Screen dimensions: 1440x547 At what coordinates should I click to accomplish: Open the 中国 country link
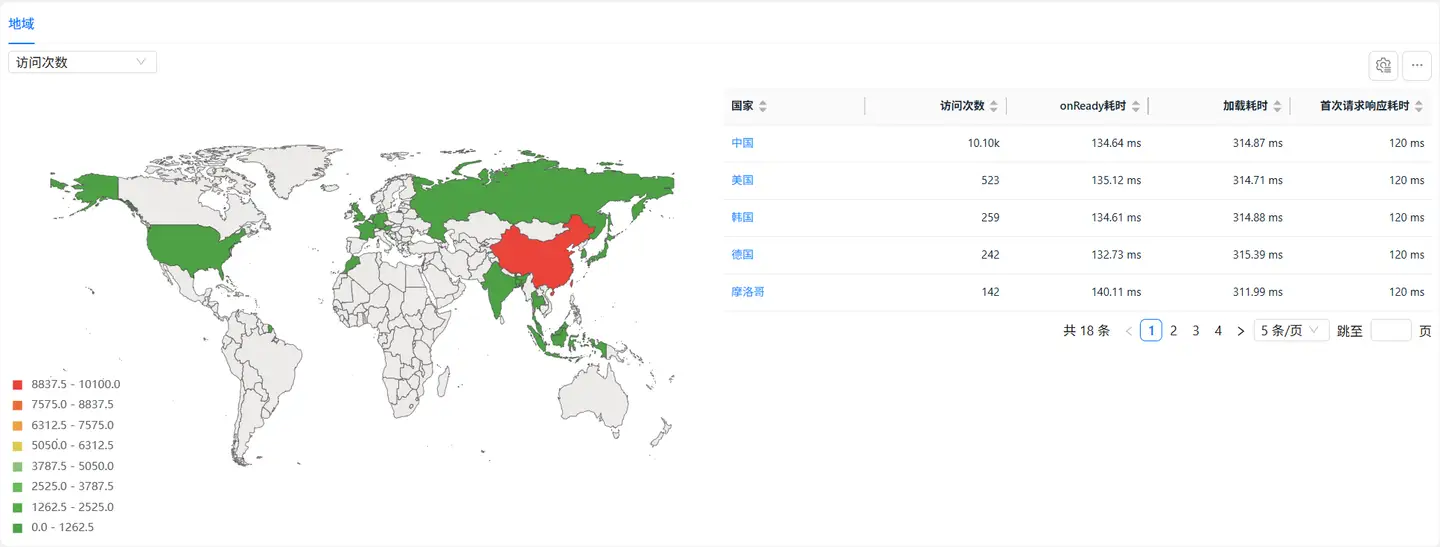point(742,143)
